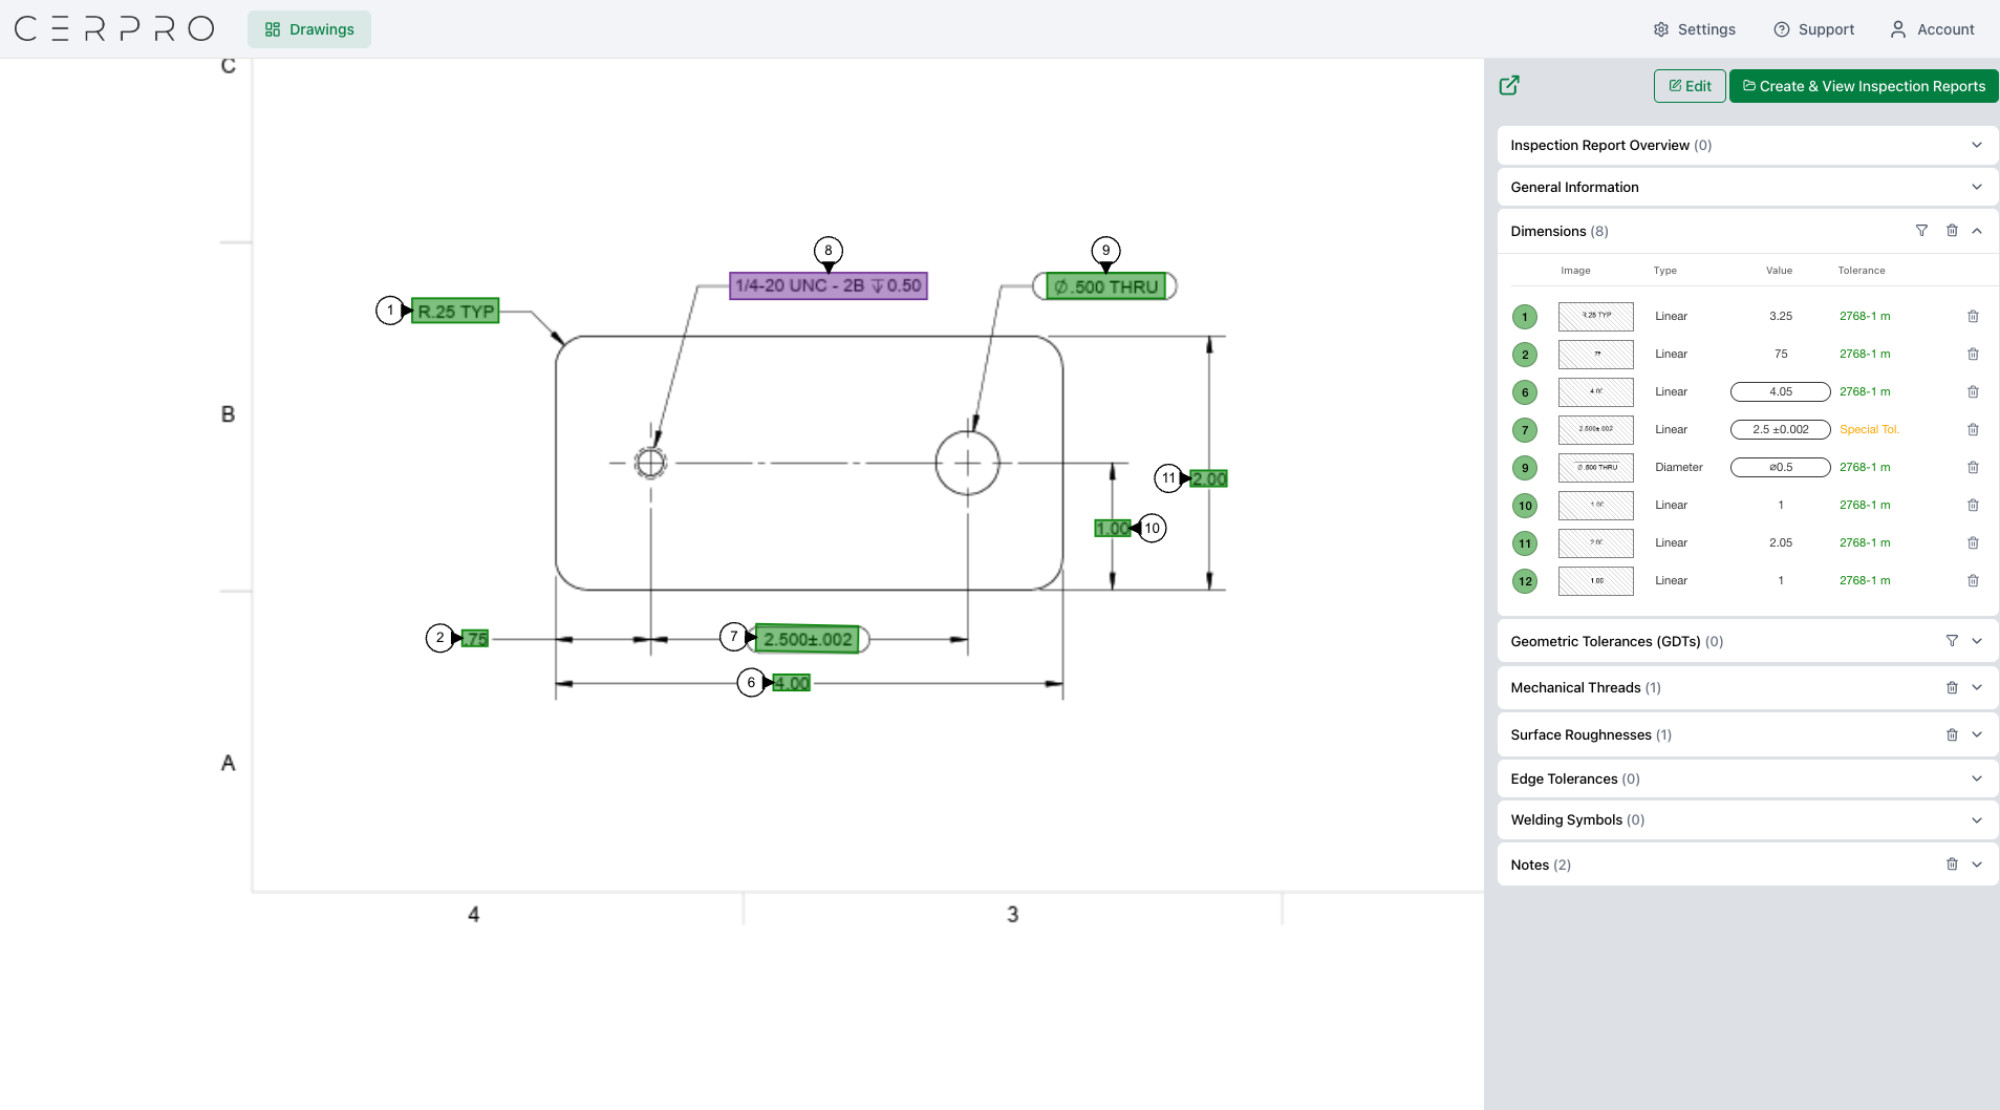Click the Geometric Tolerances filter icon
The height and width of the screenshot is (1110, 2000).
point(1951,641)
